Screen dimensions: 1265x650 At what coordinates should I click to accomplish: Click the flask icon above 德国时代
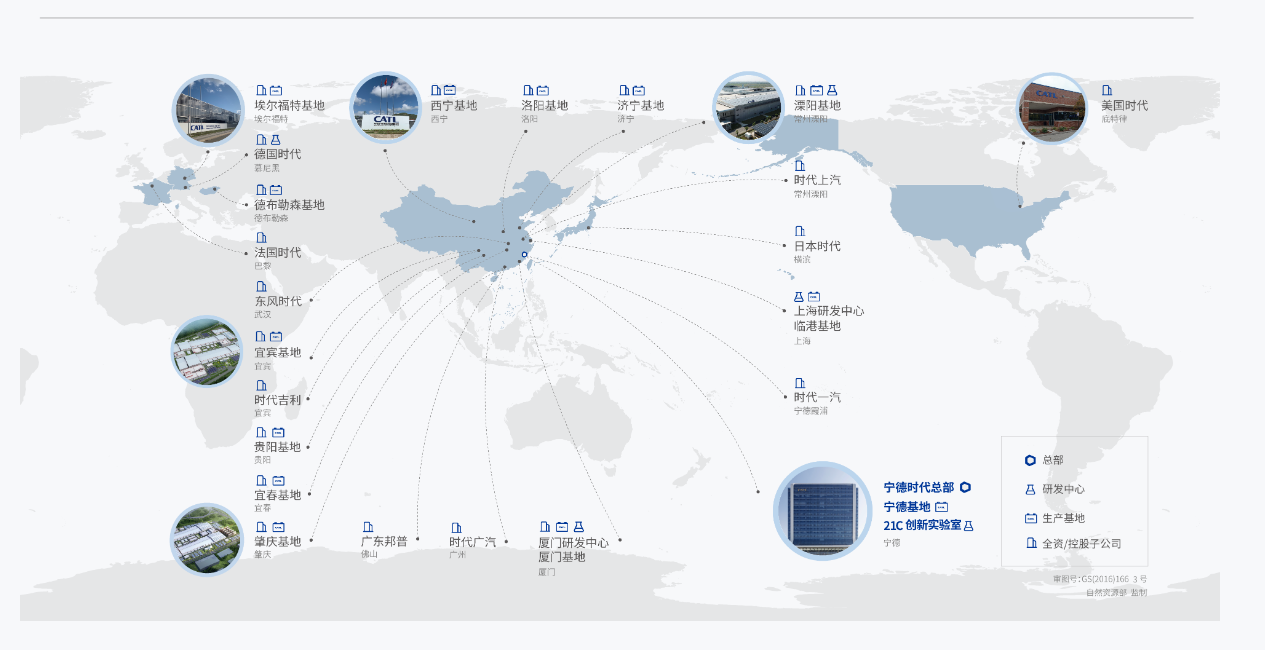(275, 140)
